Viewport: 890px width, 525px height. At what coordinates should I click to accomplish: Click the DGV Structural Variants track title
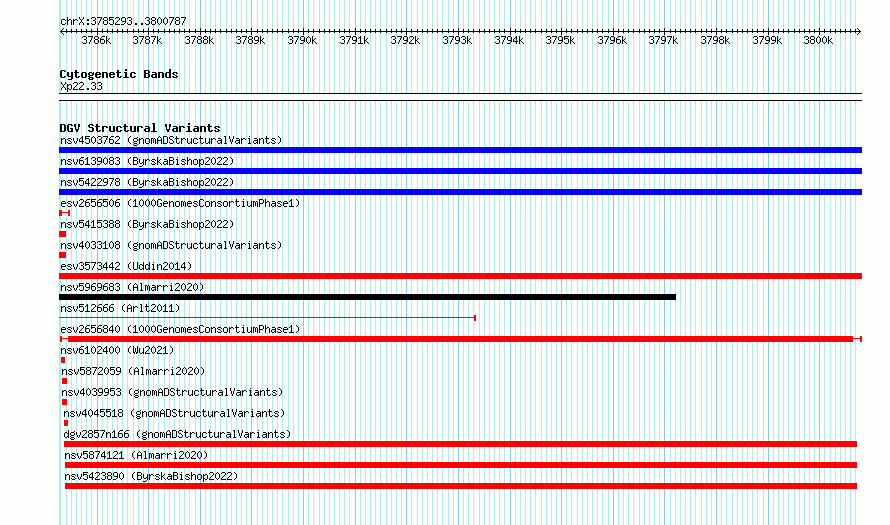(x=140, y=128)
